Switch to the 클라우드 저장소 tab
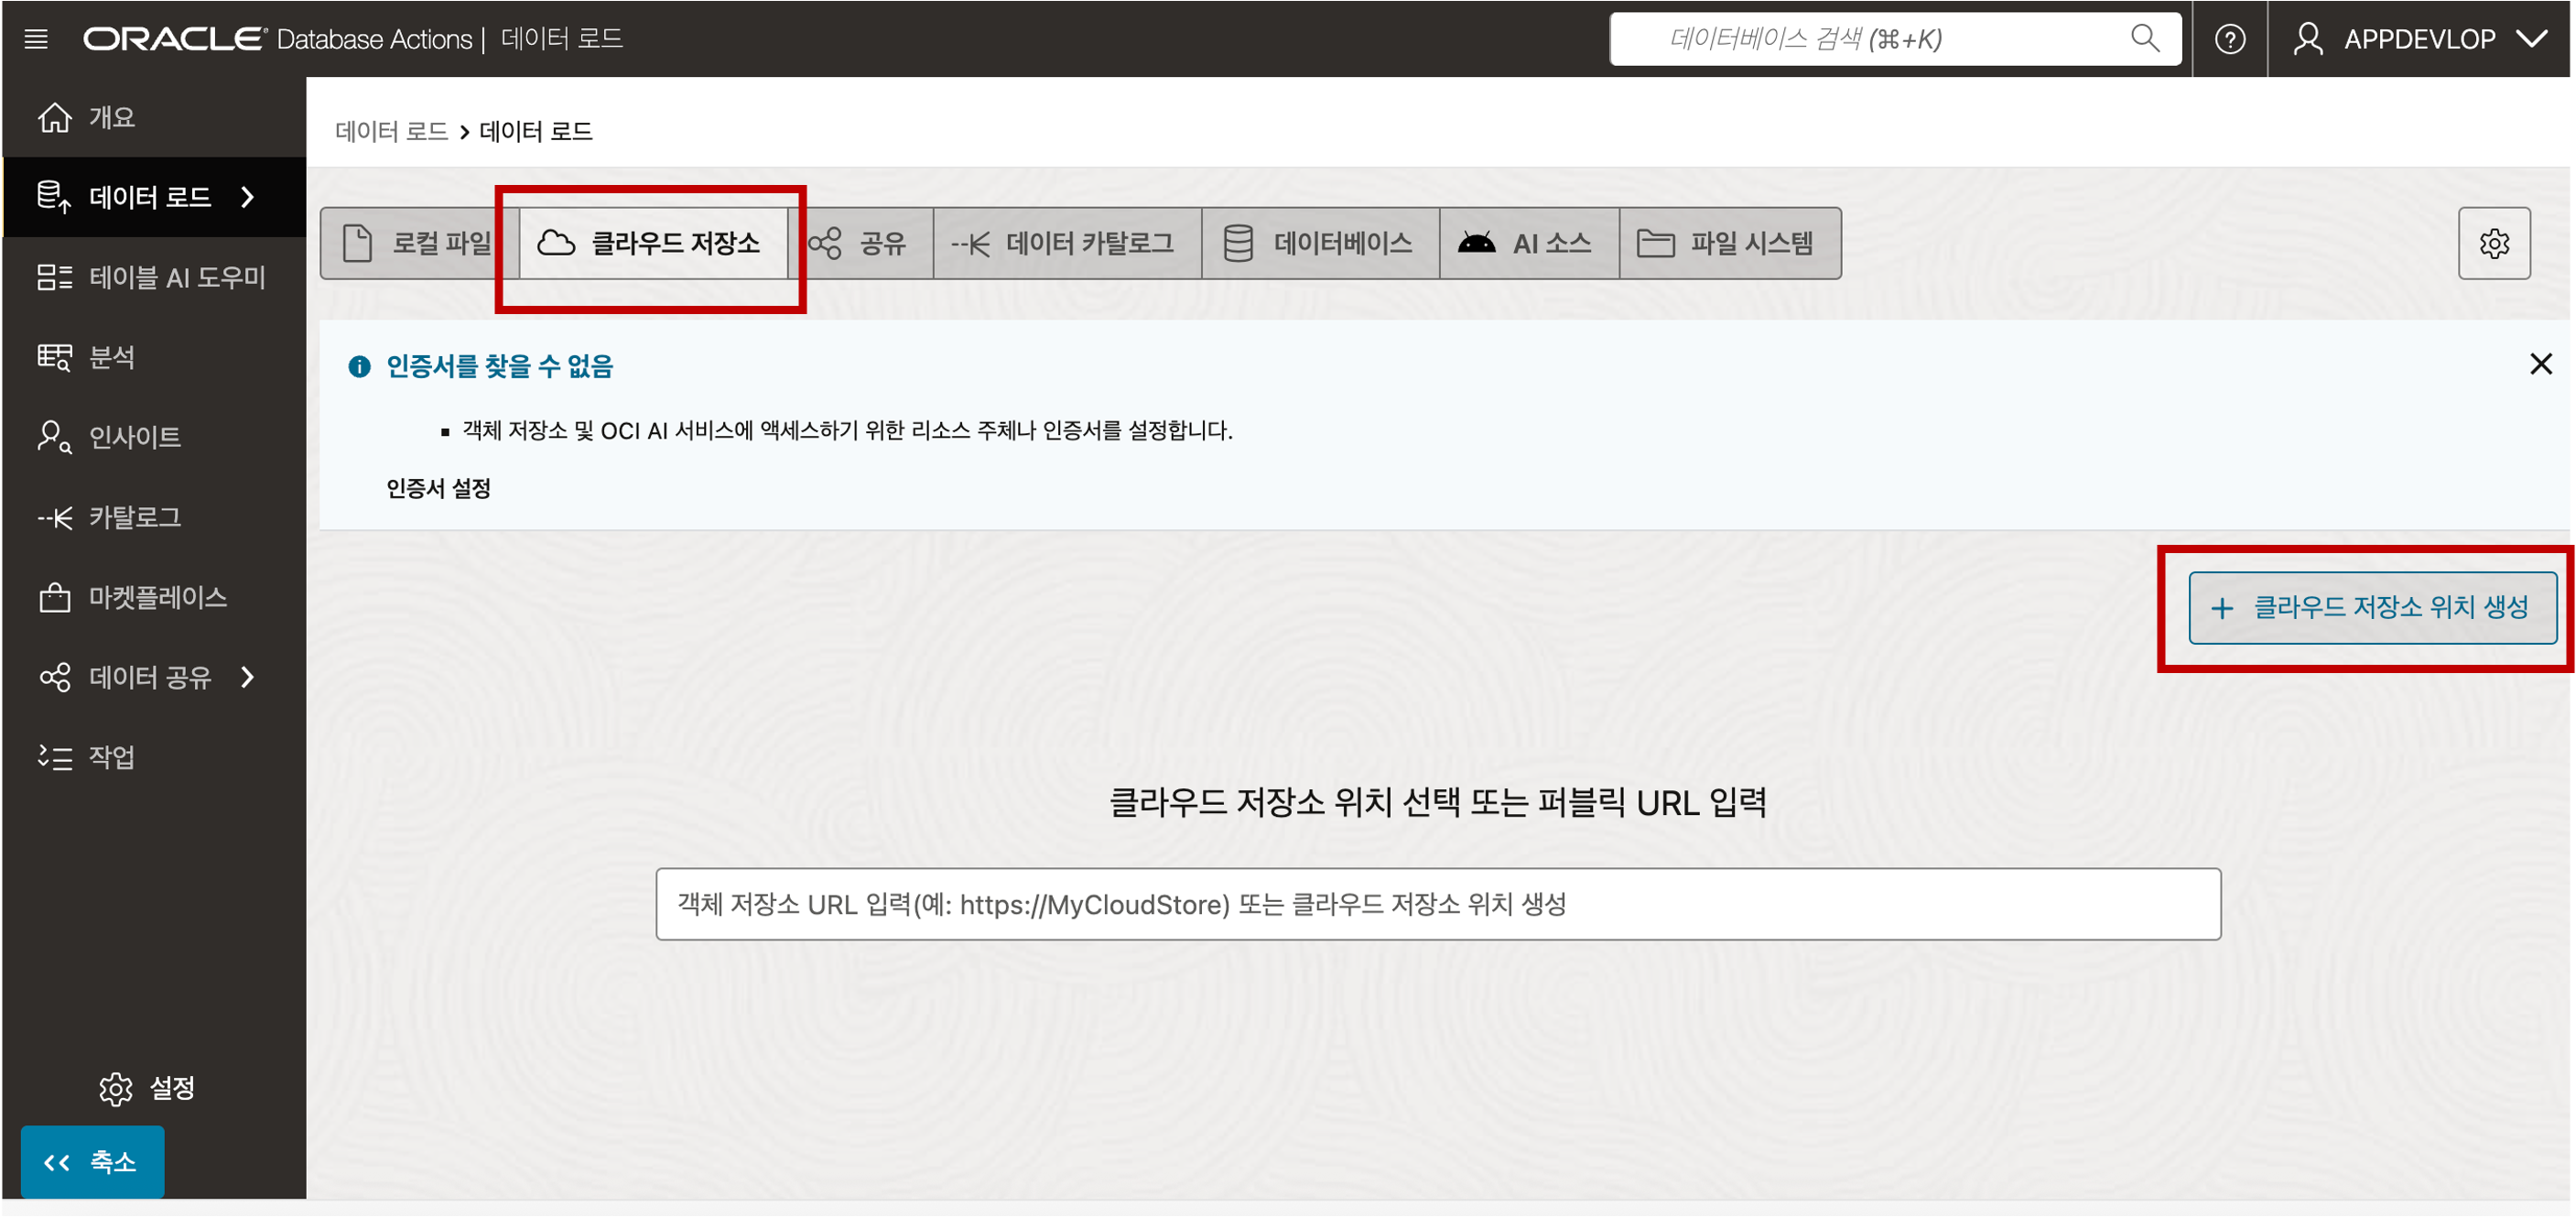Screen dimensions: 2576x1217 click(x=653, y=243)
